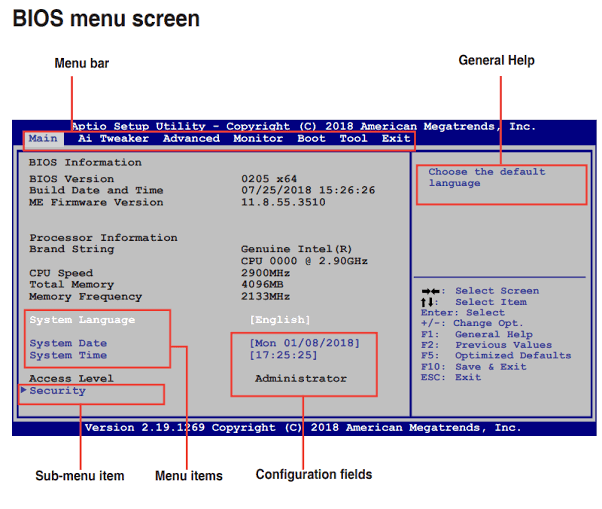Go to the Boot menu
Image resolution: width=602 pixels, height=509 pixels.
coord(311,139)
